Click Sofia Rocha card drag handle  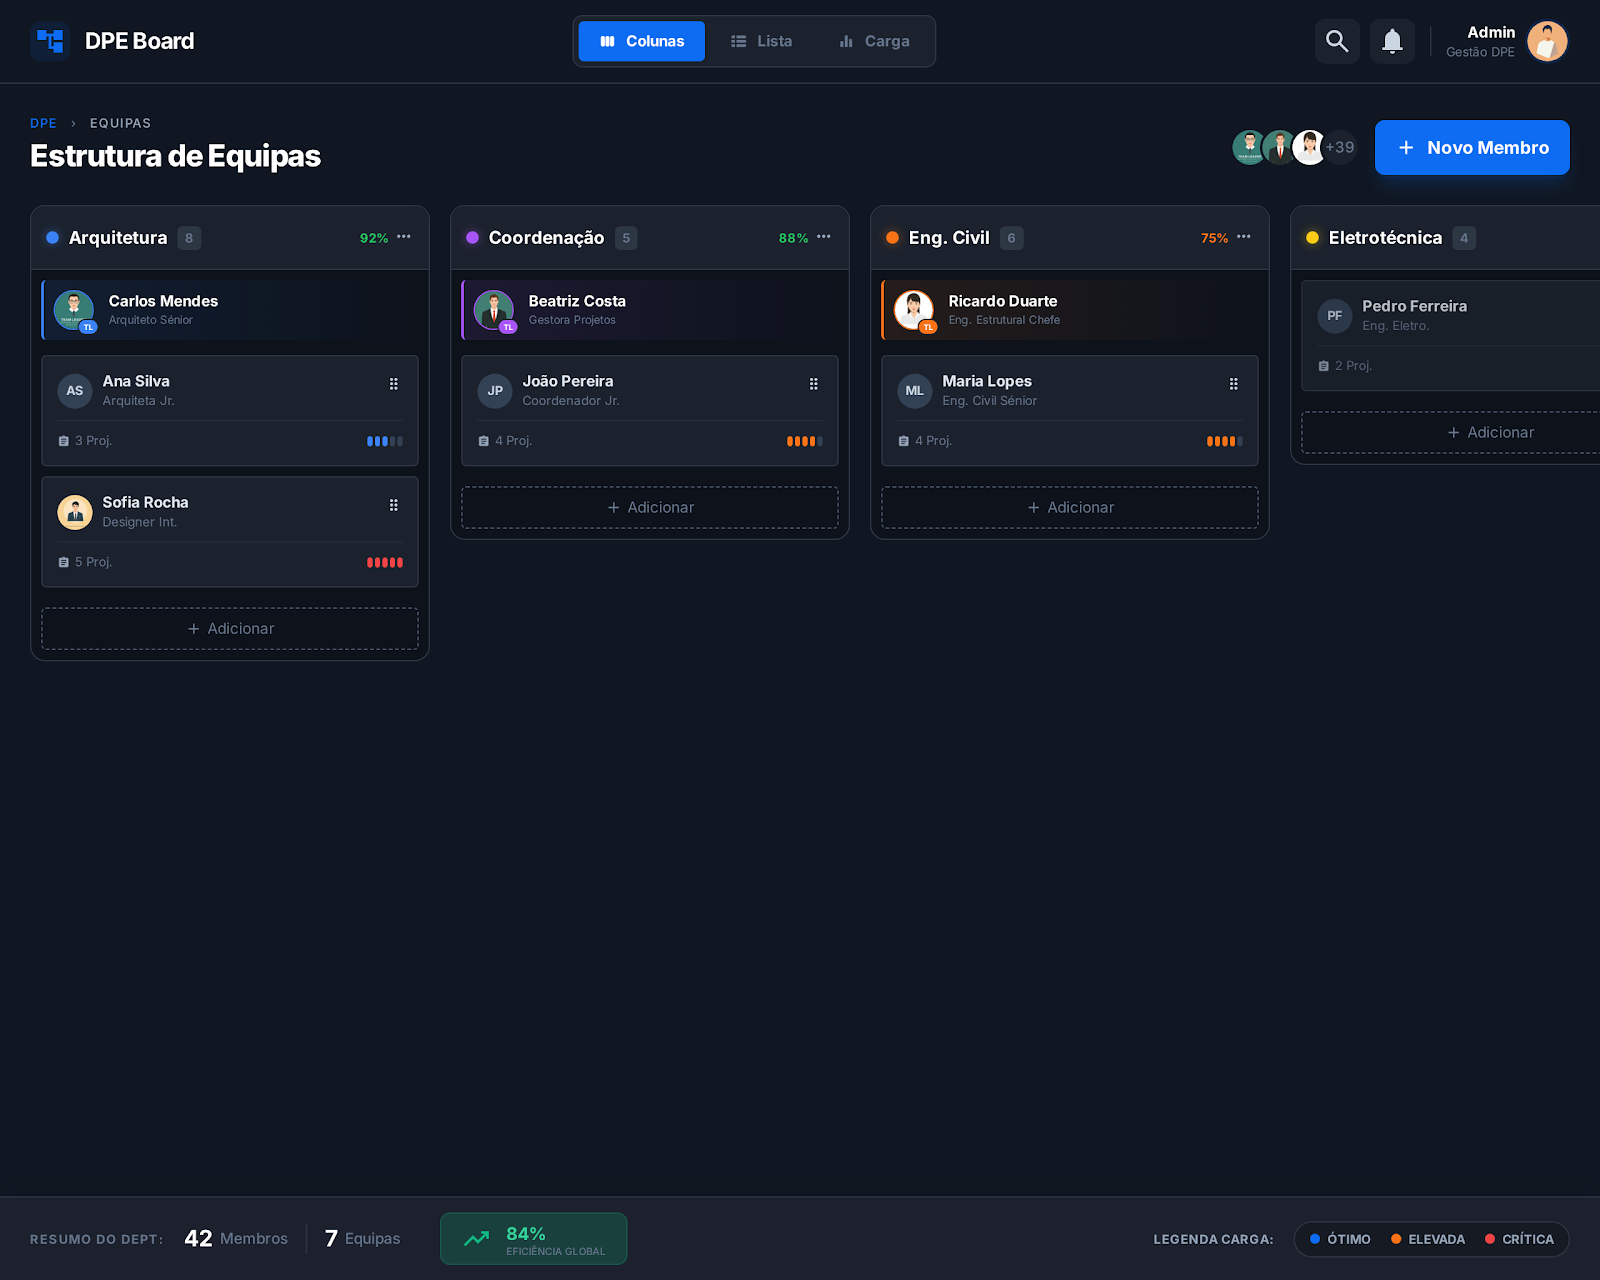394,505
